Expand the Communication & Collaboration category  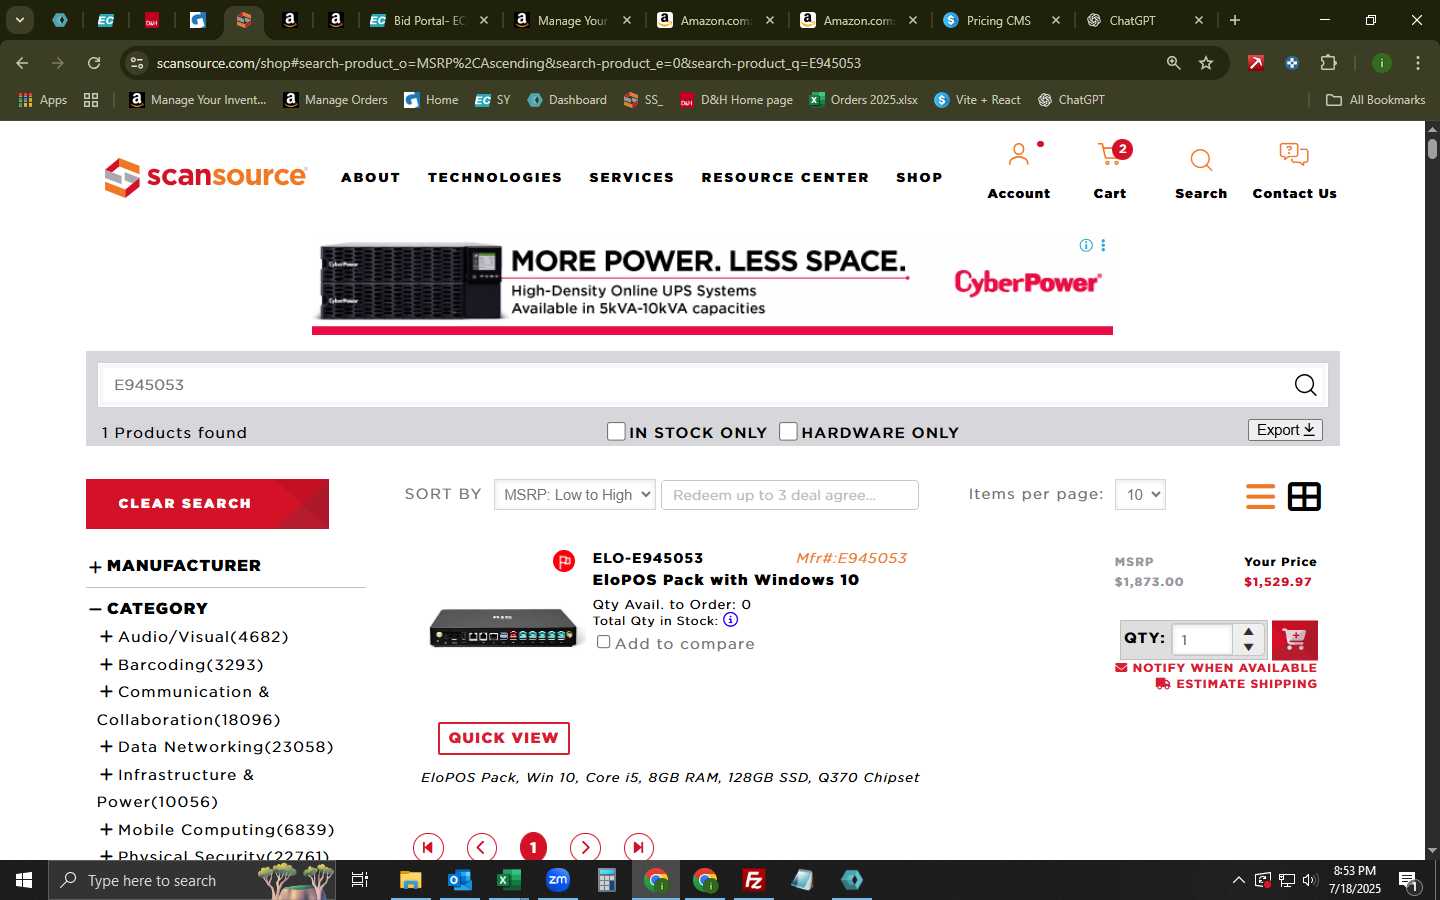[105, 692]
